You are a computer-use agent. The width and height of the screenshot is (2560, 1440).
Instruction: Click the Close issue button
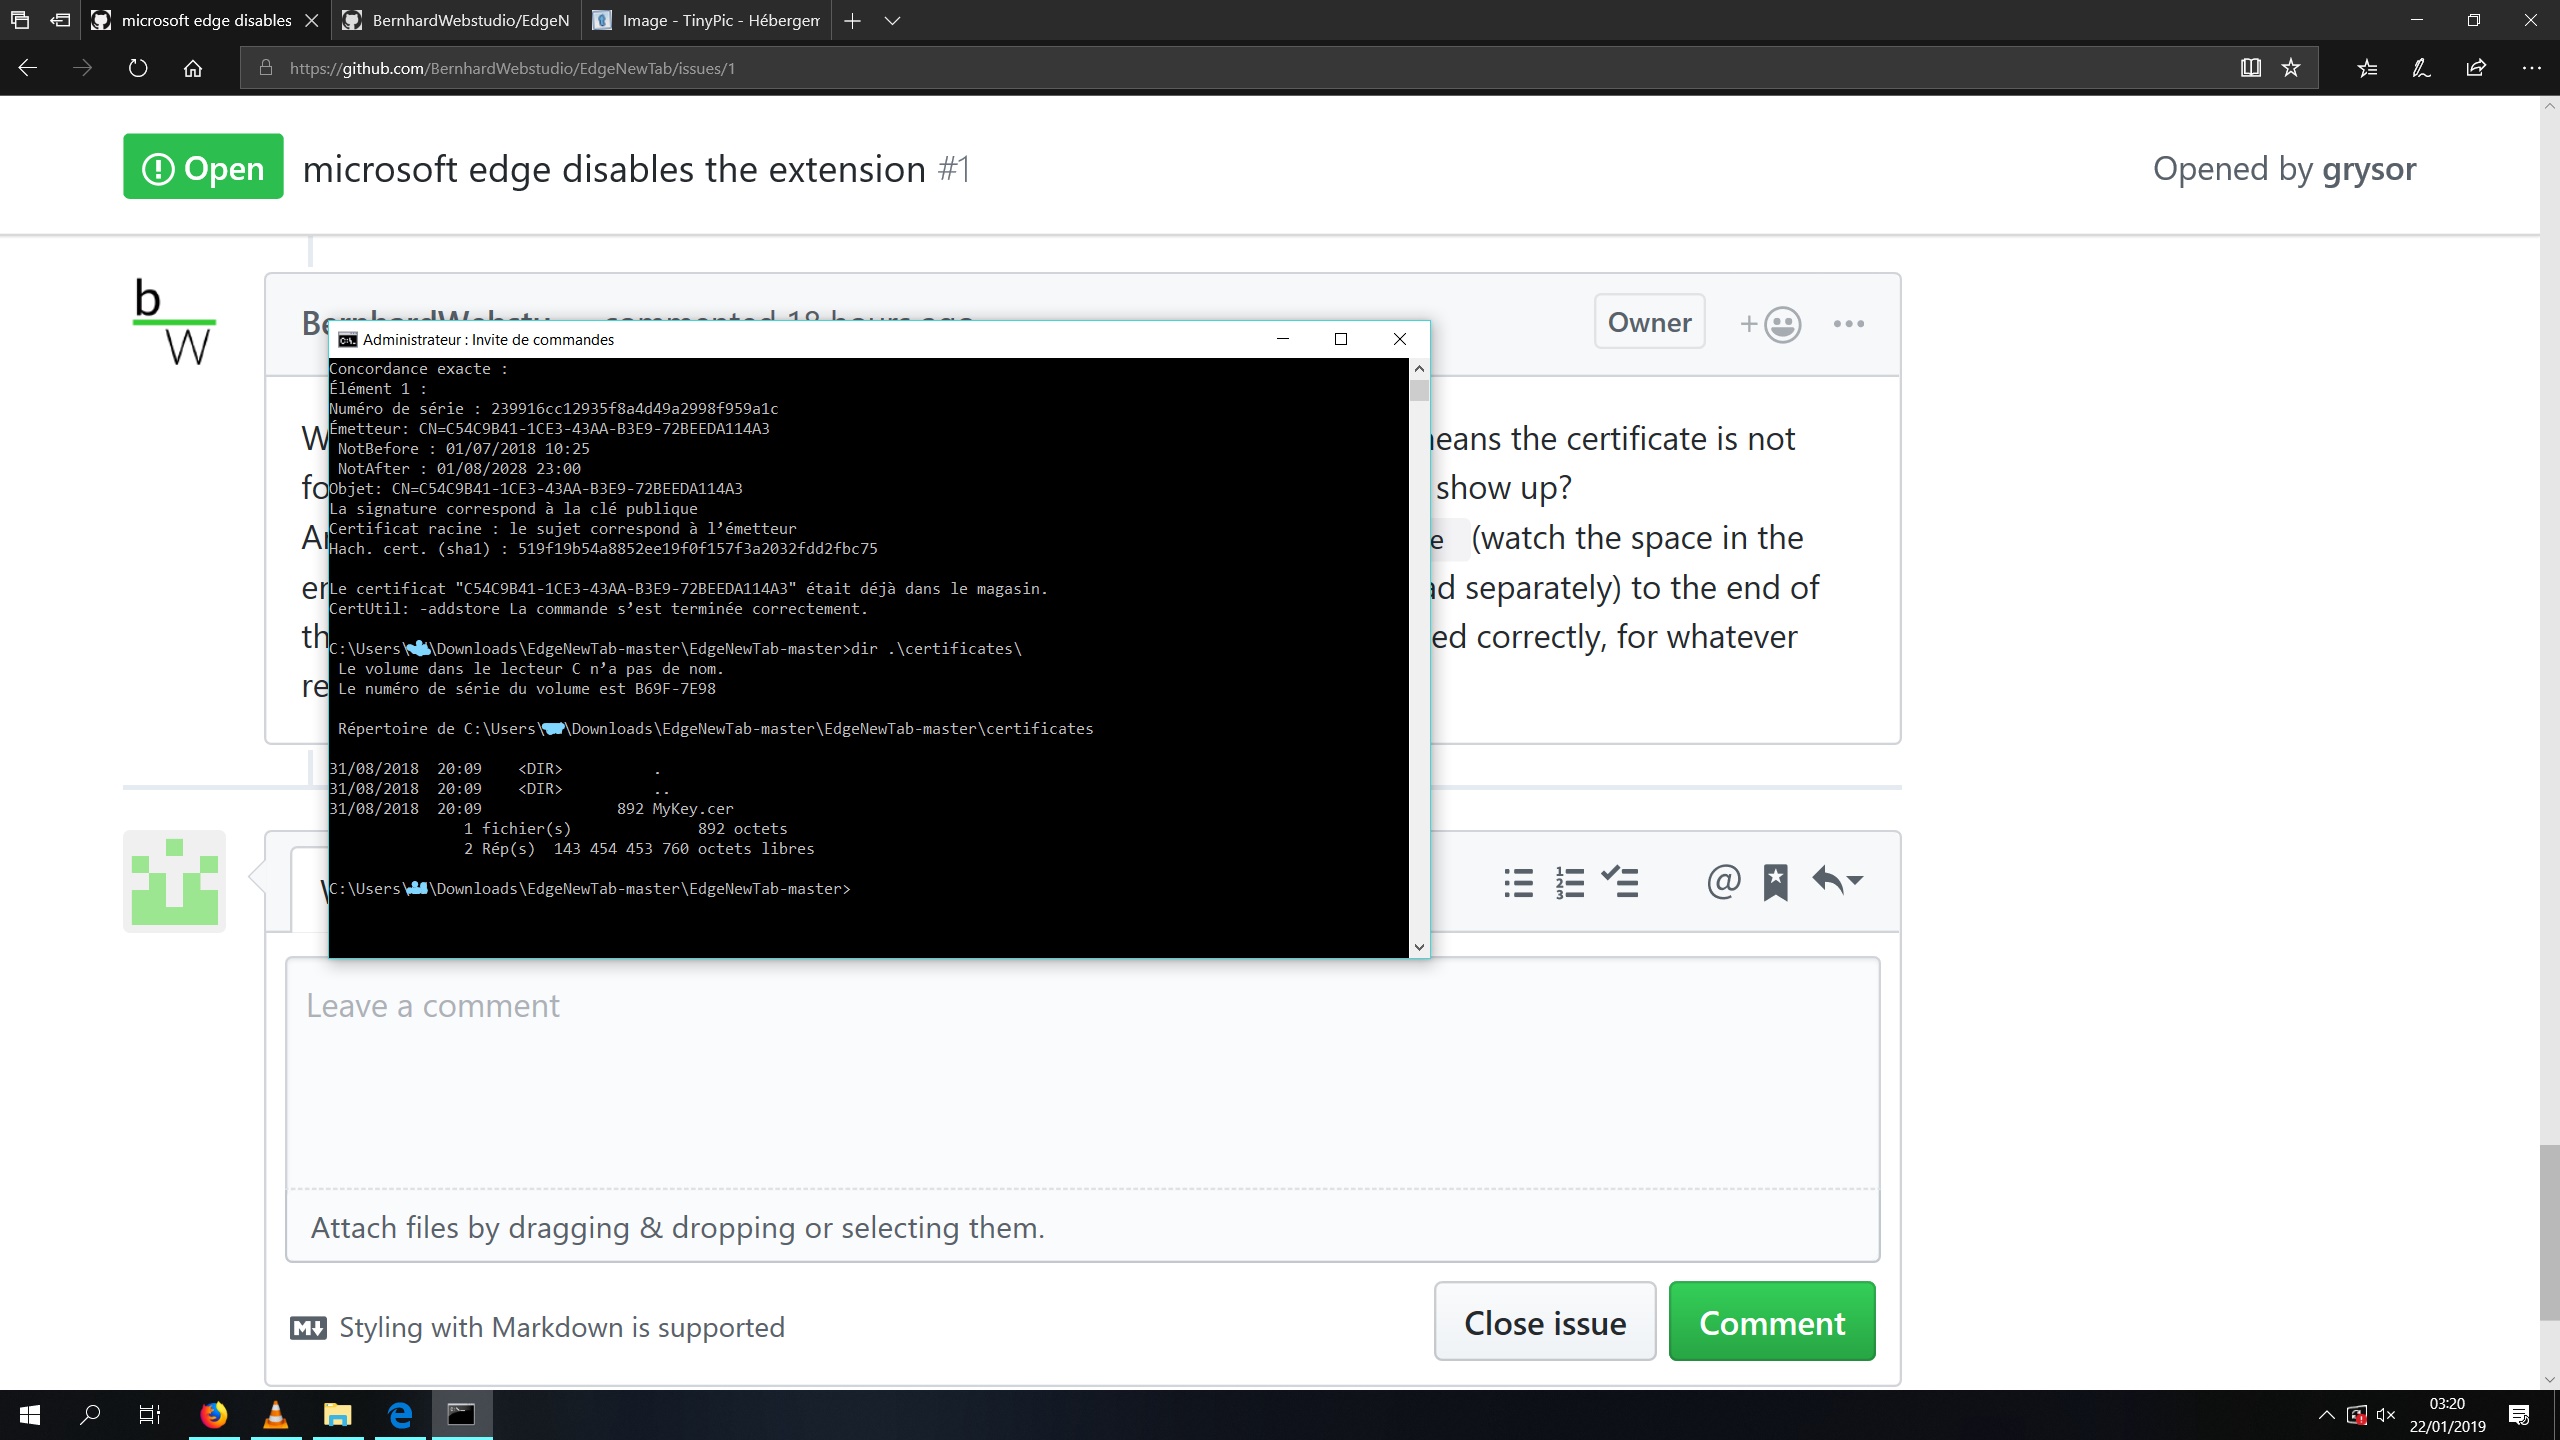pyautogui.click(x=1545, y=1321)
